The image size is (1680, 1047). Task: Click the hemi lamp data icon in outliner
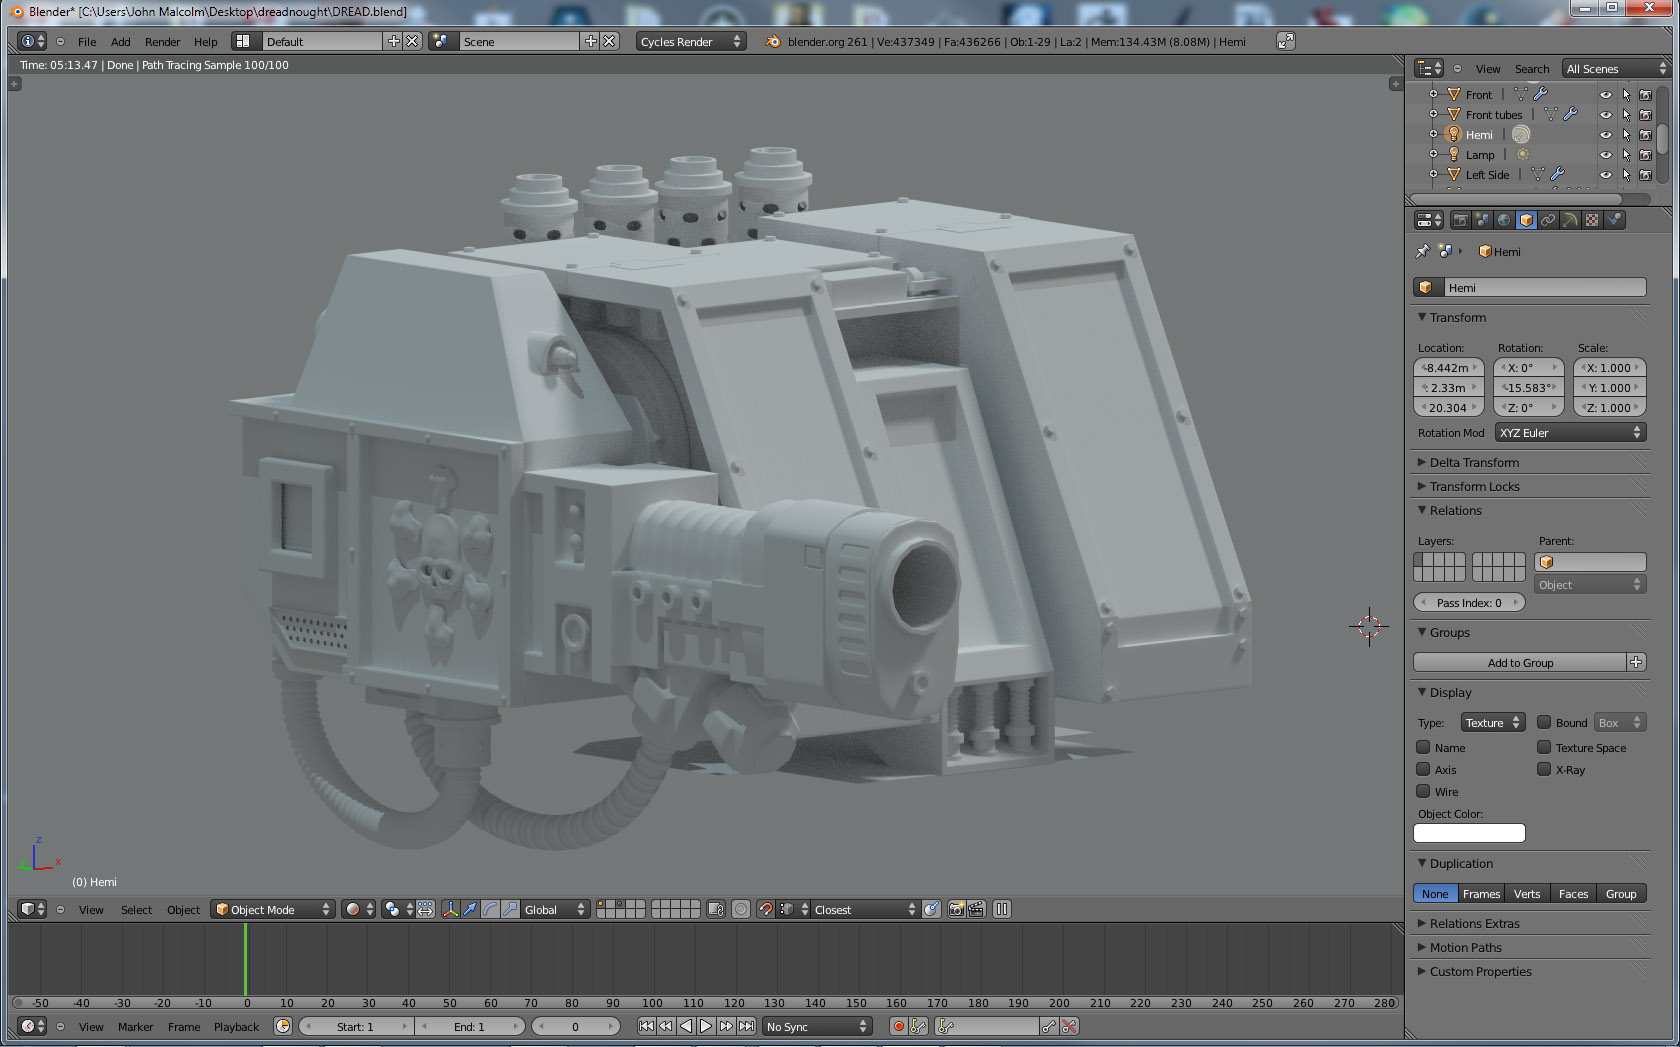pos(1521,134)
